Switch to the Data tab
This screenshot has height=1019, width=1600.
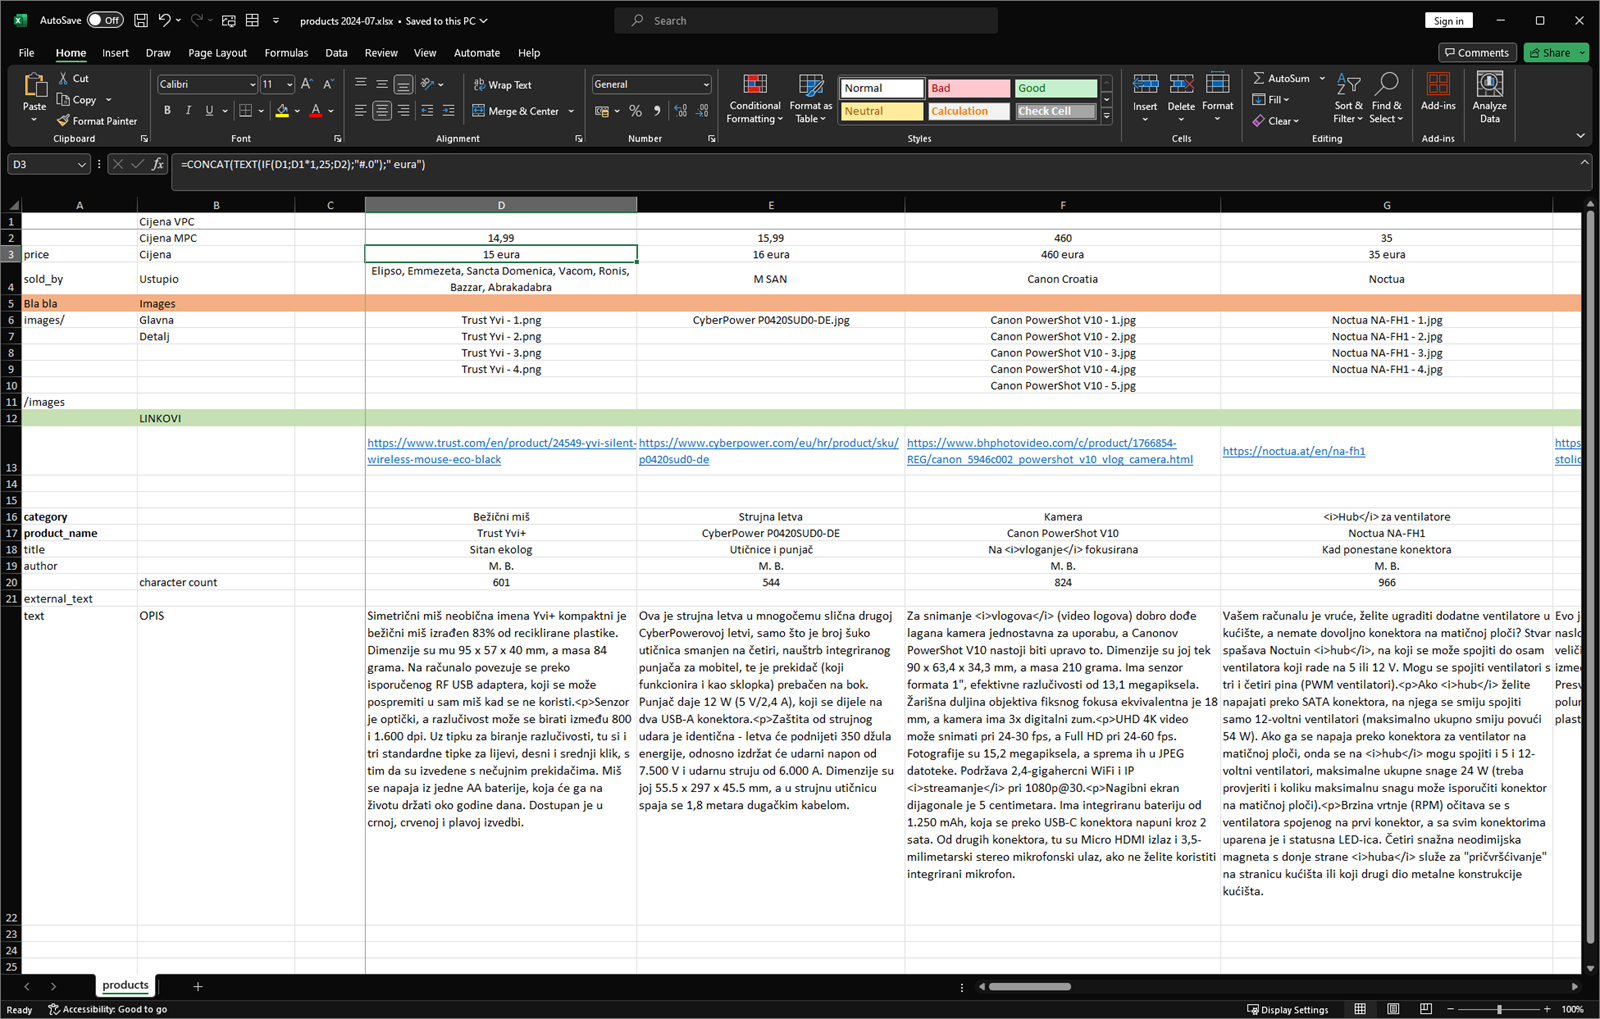[336, 53]
